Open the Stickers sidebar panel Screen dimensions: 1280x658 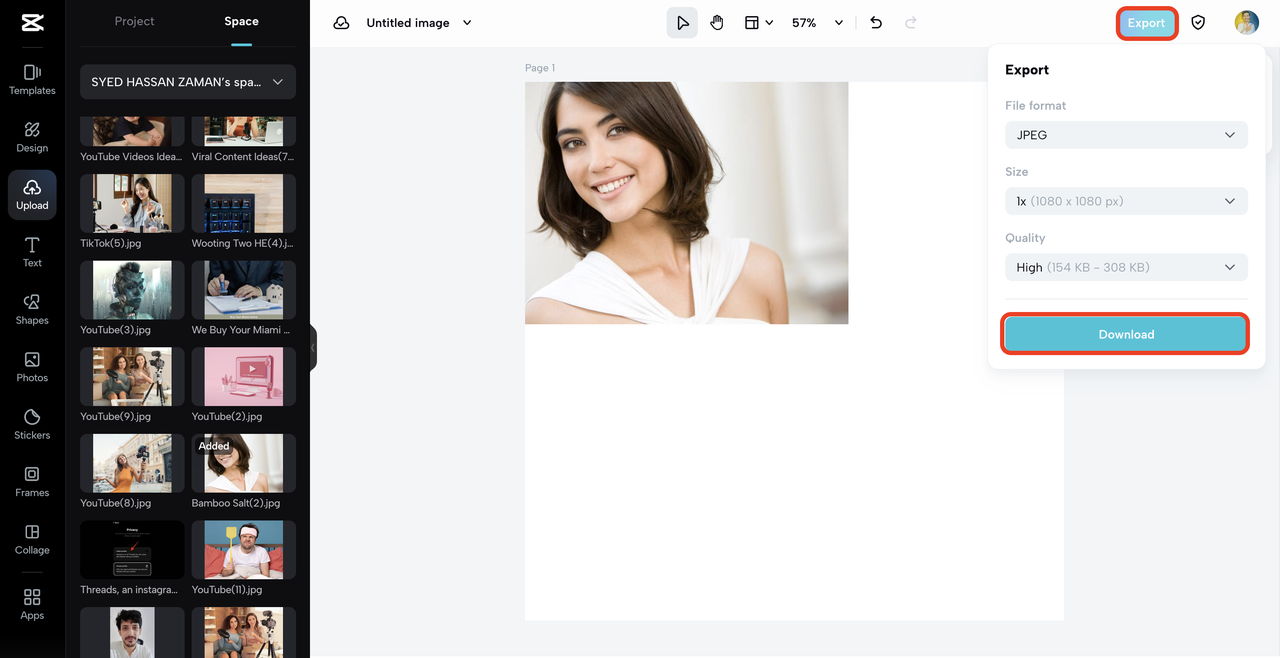pos(32,424)
